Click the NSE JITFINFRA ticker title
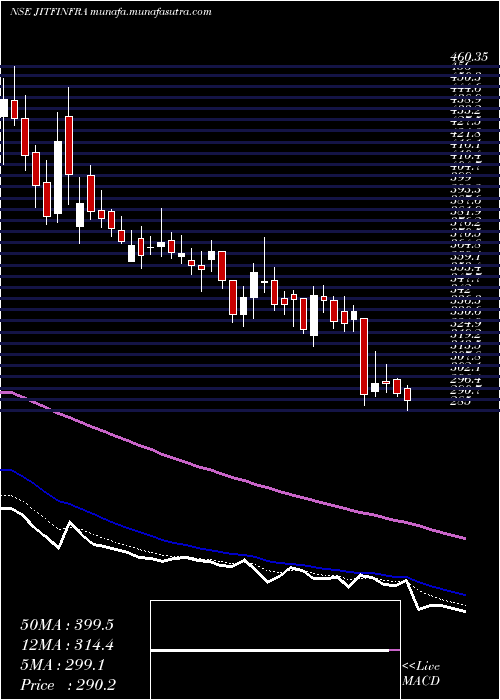Screen dimensions: 500x700 pyautogui.click(x=49, y=12)
